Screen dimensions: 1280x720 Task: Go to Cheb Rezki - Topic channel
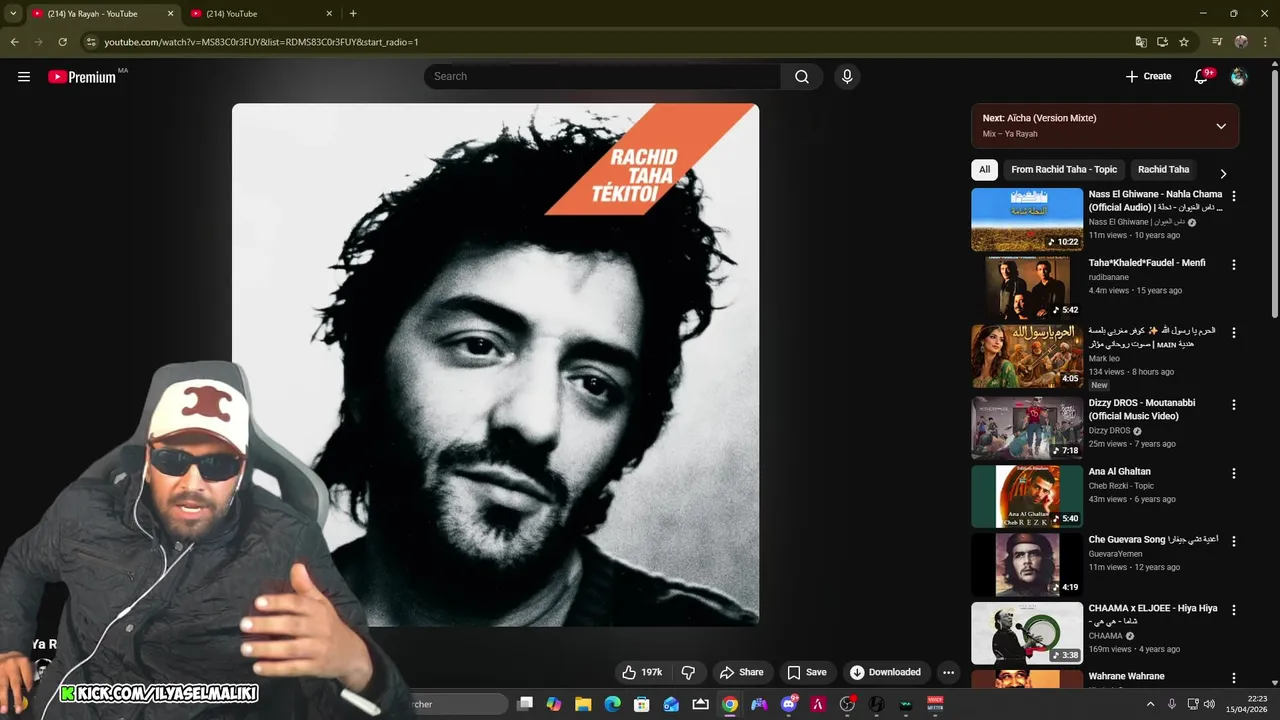(x=1121, y=486)
